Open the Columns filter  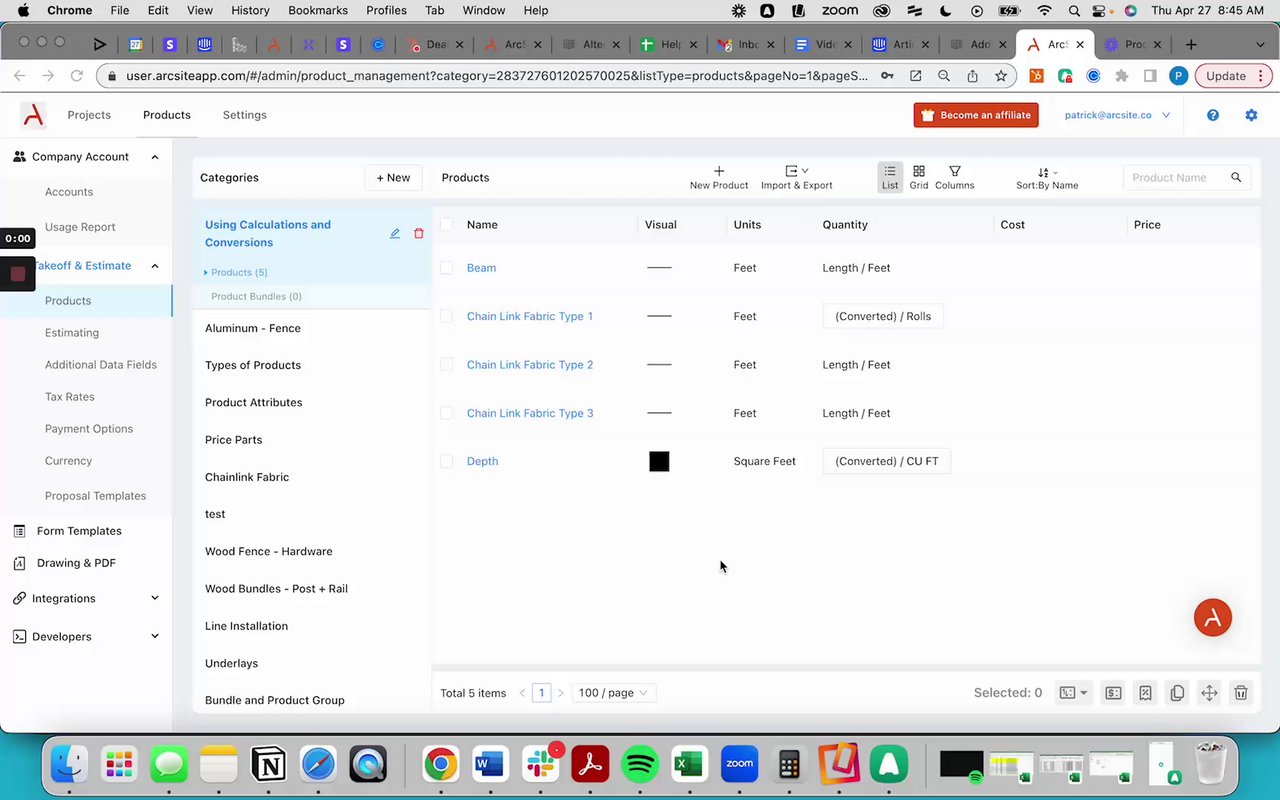pyautogui.click(x=955, y=177)
